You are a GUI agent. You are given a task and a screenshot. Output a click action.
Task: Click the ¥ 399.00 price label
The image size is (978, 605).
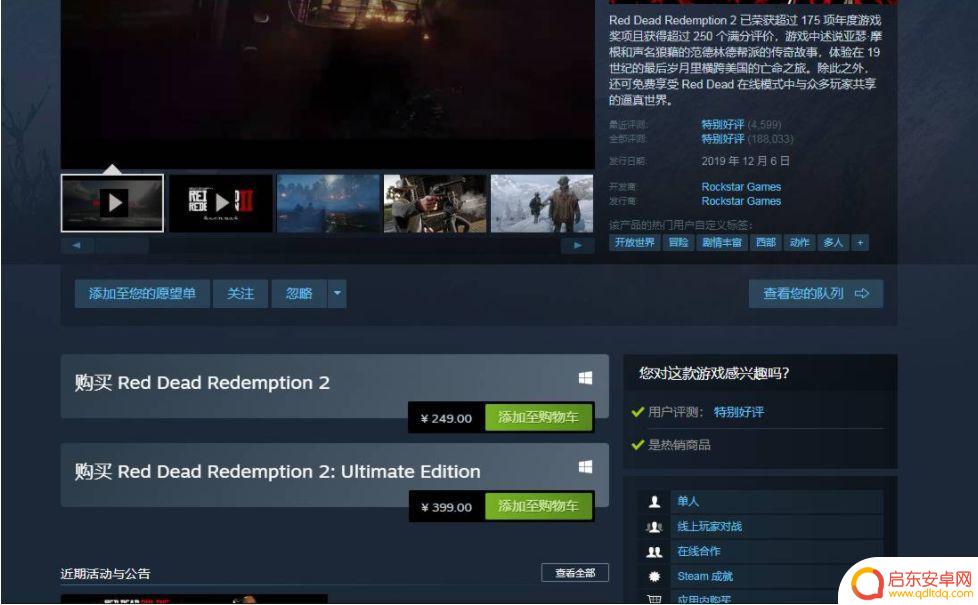(446, 507)
